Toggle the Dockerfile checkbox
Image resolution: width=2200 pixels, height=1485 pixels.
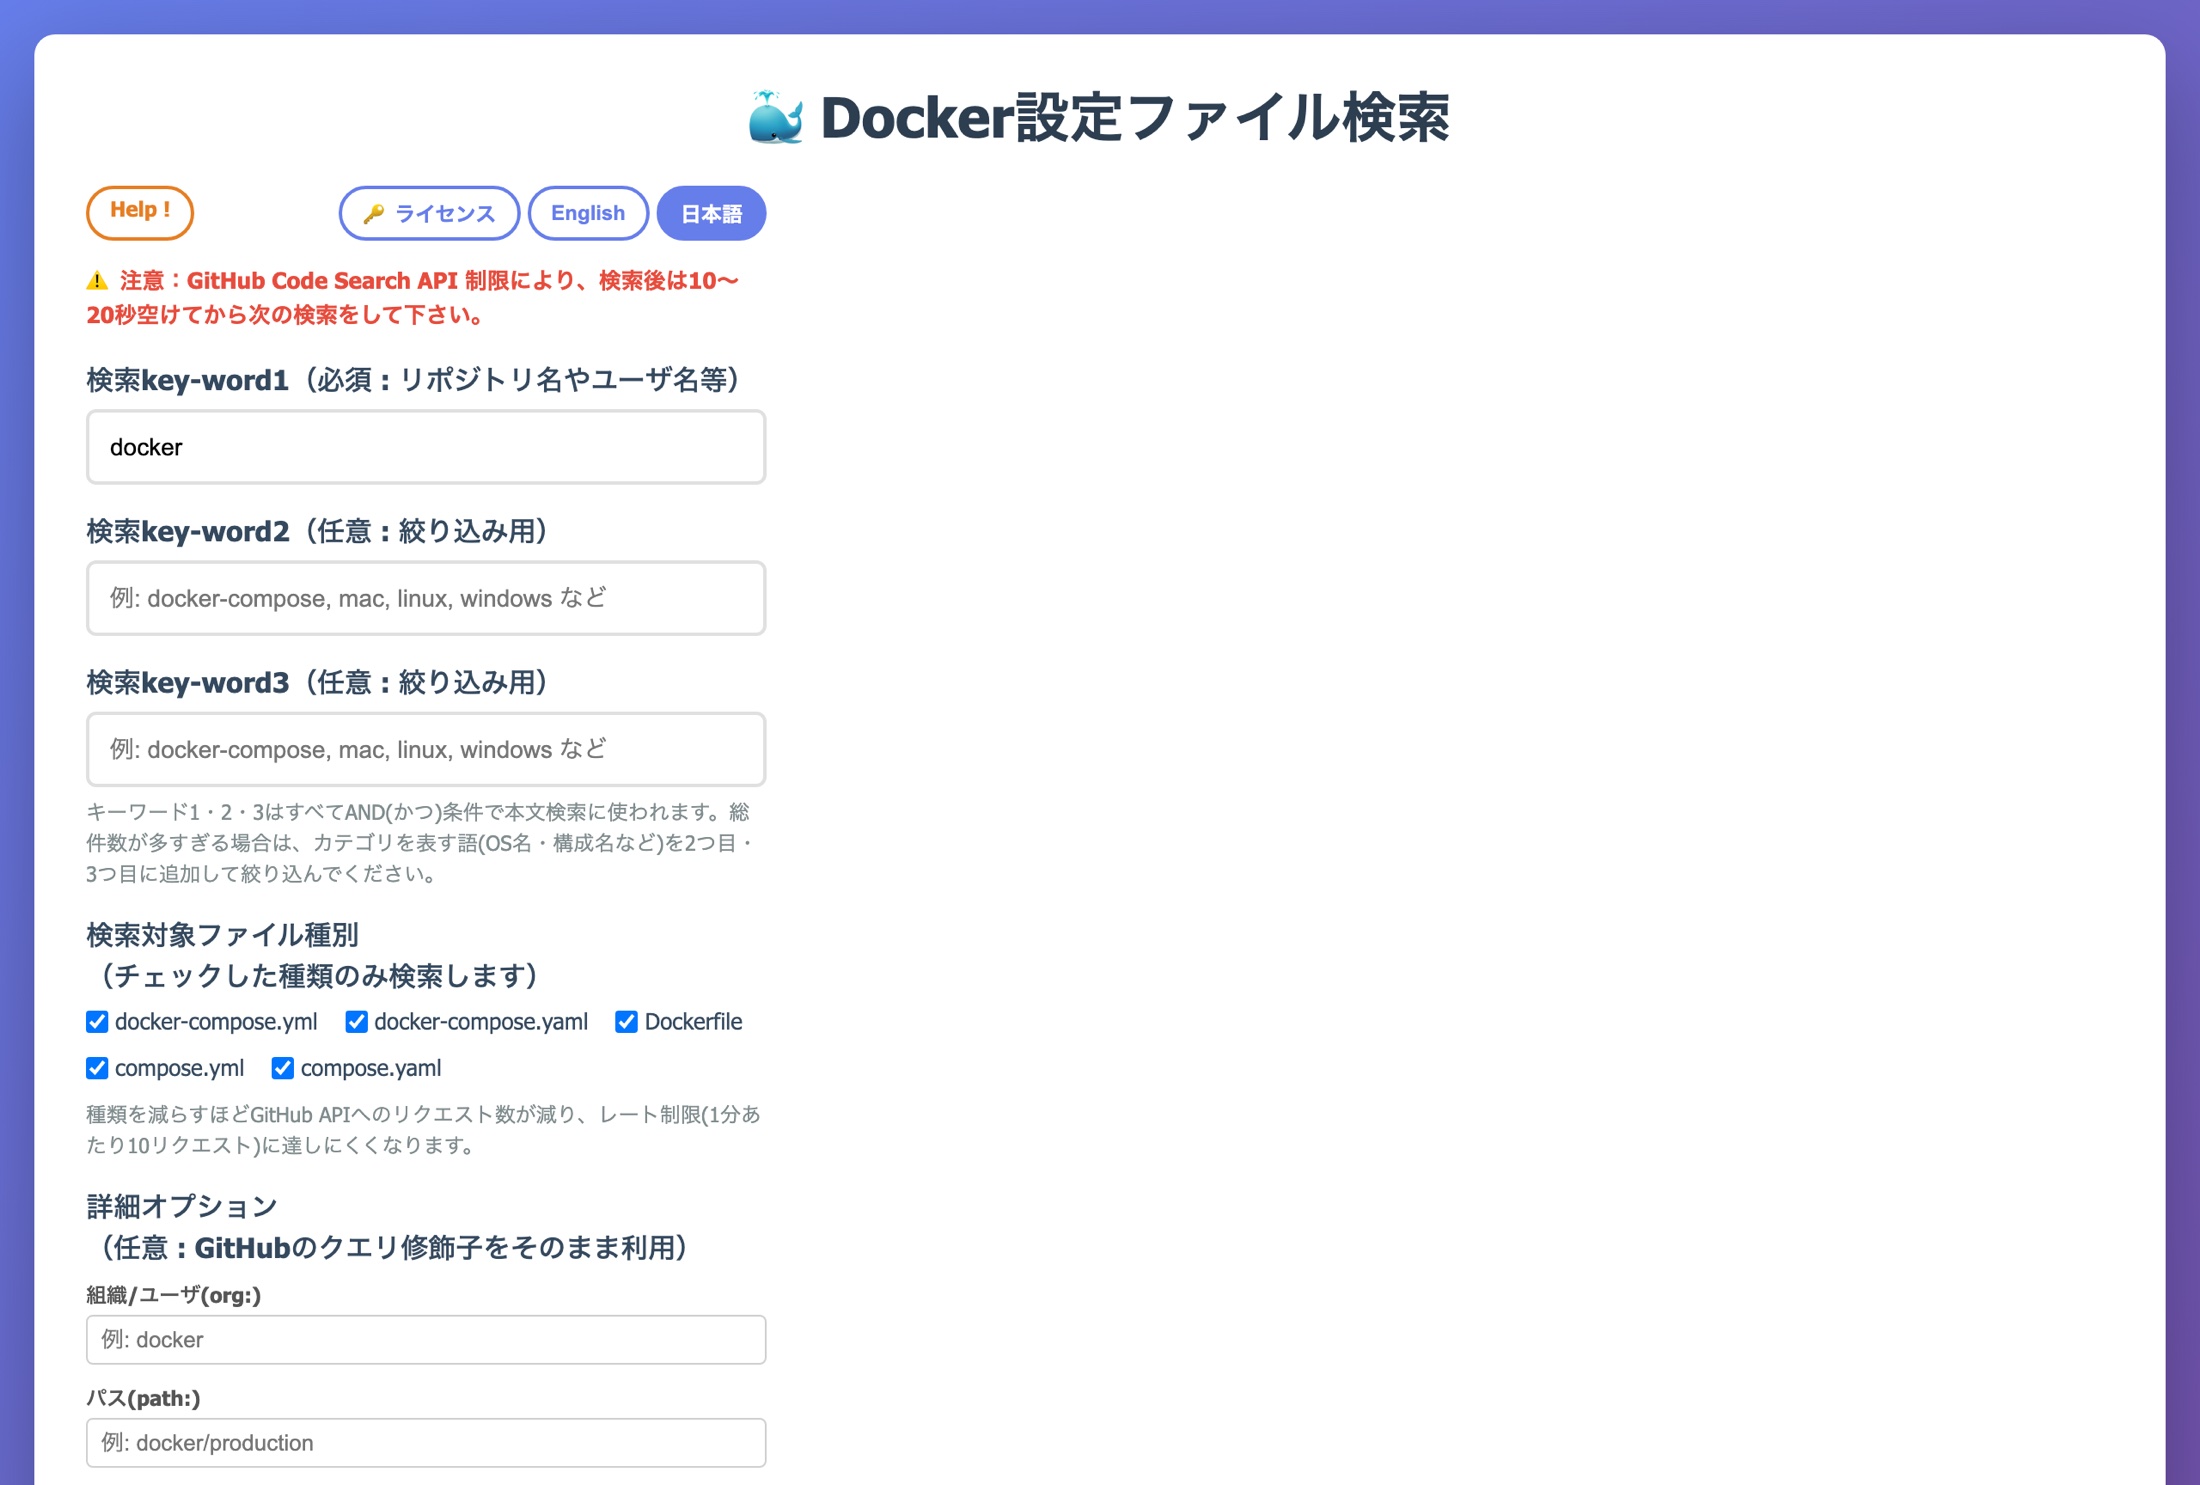point(626,1021)
